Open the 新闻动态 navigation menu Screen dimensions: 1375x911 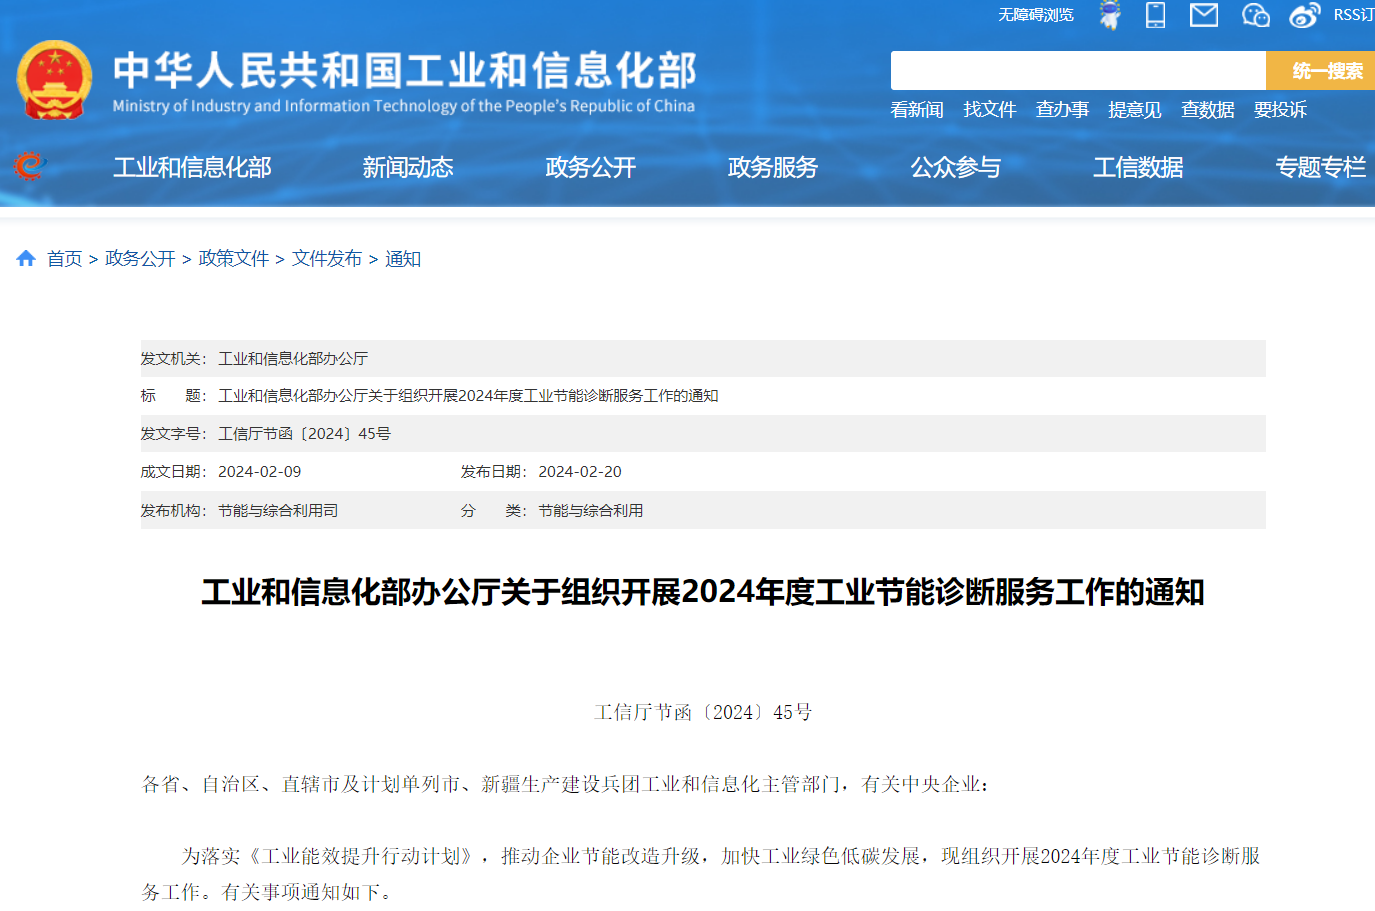point(408,167)
